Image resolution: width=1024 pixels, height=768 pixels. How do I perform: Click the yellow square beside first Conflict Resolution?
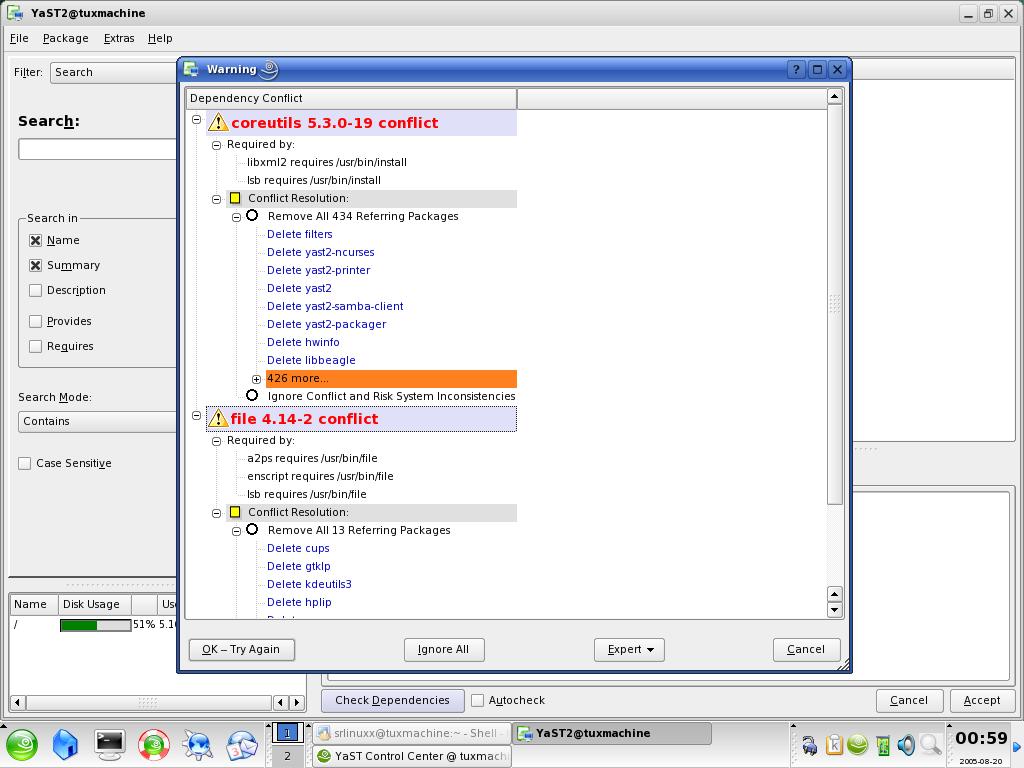pyautogui.click(x=235, y=198)
